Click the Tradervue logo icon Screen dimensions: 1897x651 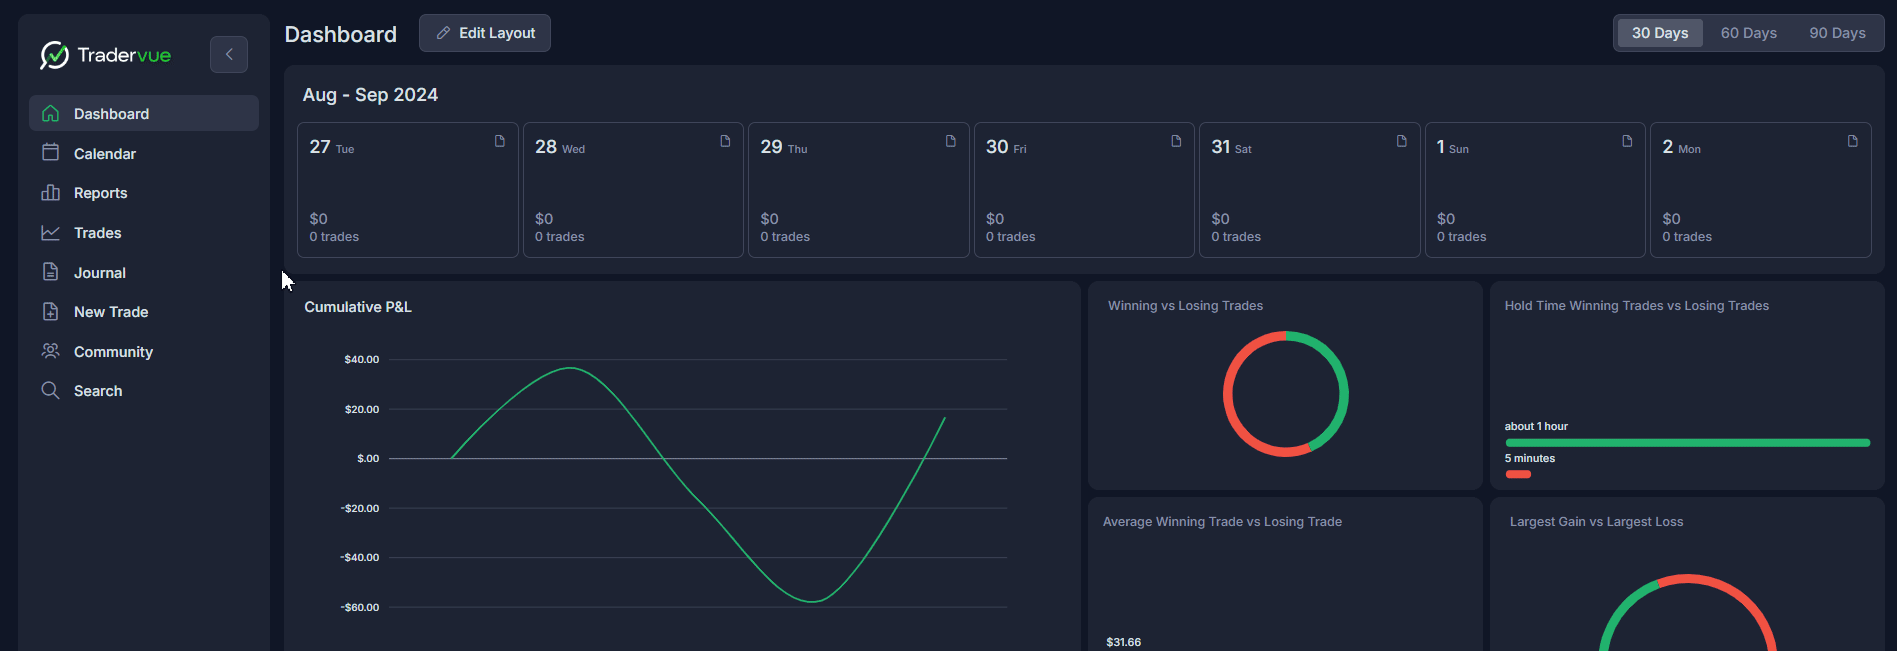(54, 55)
